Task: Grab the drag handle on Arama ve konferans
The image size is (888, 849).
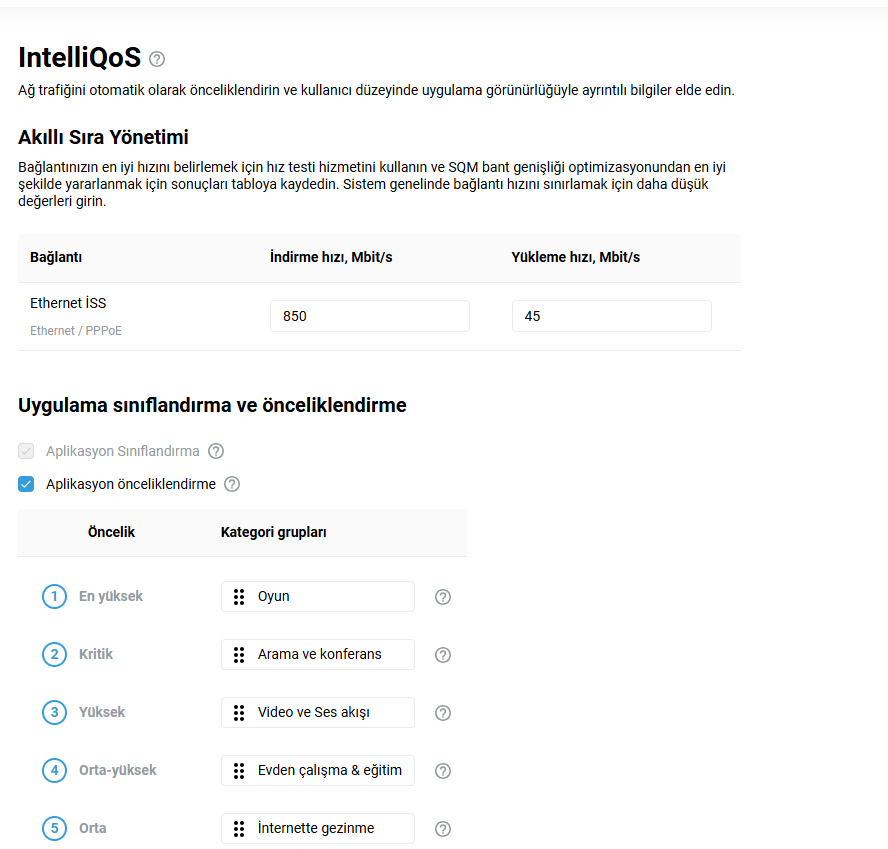Action: [x=239, y=655]
